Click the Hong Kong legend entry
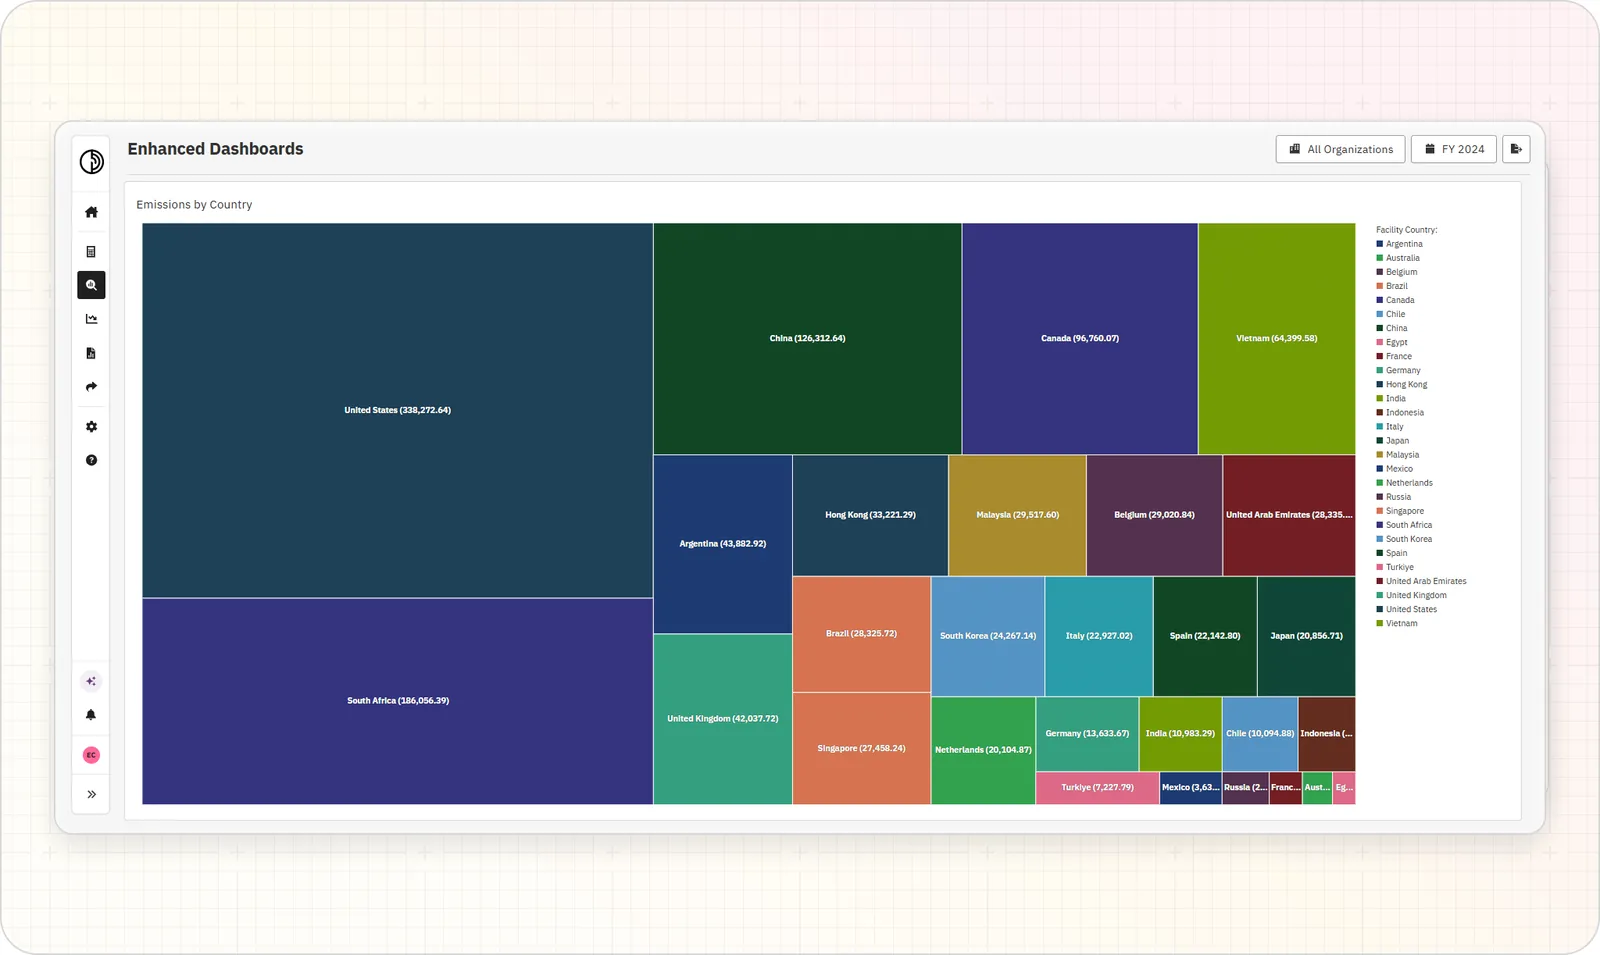 pyautogui.click(x=1402, y=384)
